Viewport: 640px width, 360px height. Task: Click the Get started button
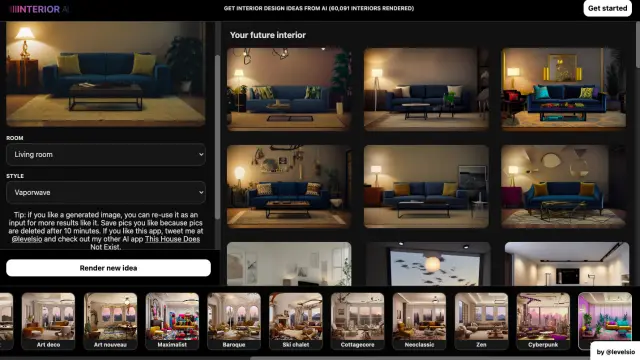pyautogui.click(x=607, y=8)
